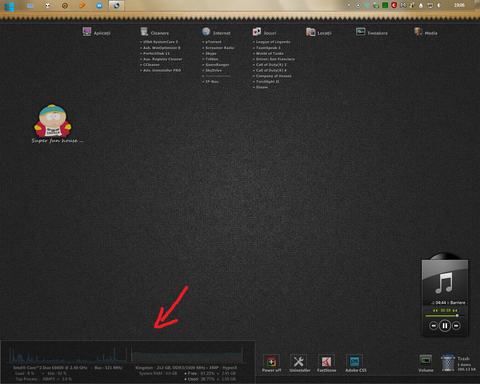Screen dimensions: 480x384
Task: Open the Locații category icon
Action: (x=311, y=32)
